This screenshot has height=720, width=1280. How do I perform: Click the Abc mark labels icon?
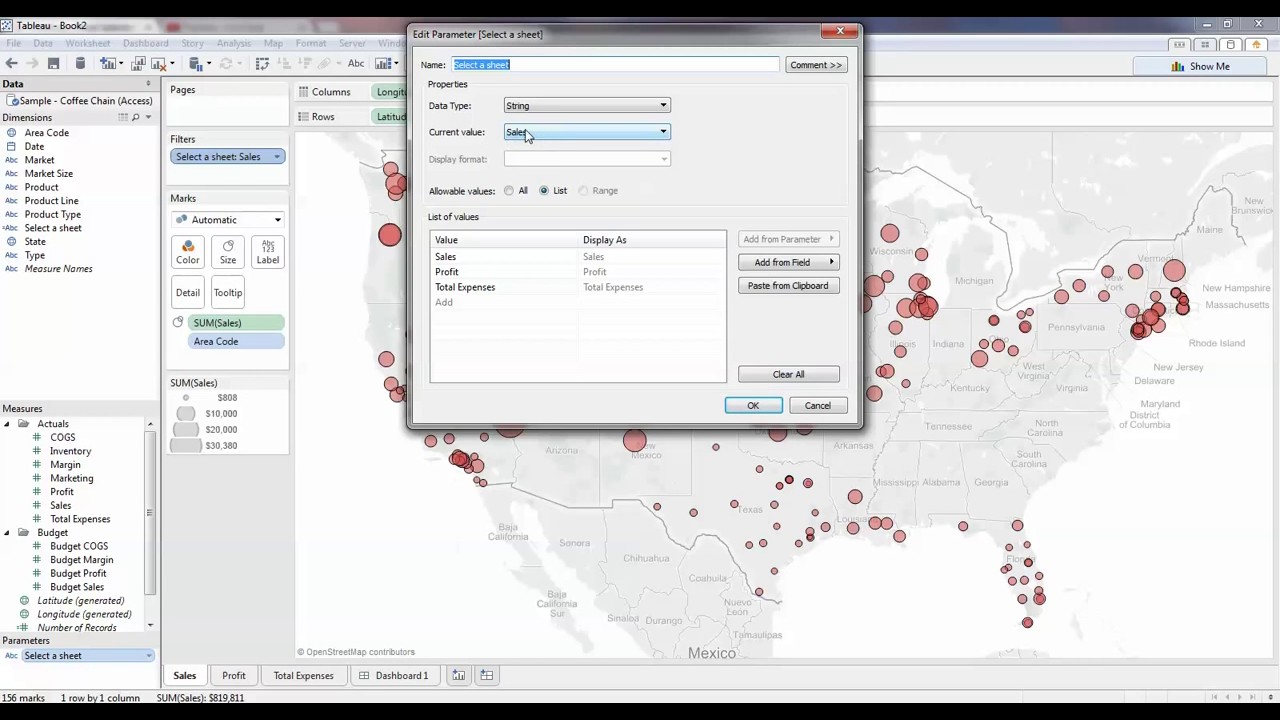tap(355, 64)
